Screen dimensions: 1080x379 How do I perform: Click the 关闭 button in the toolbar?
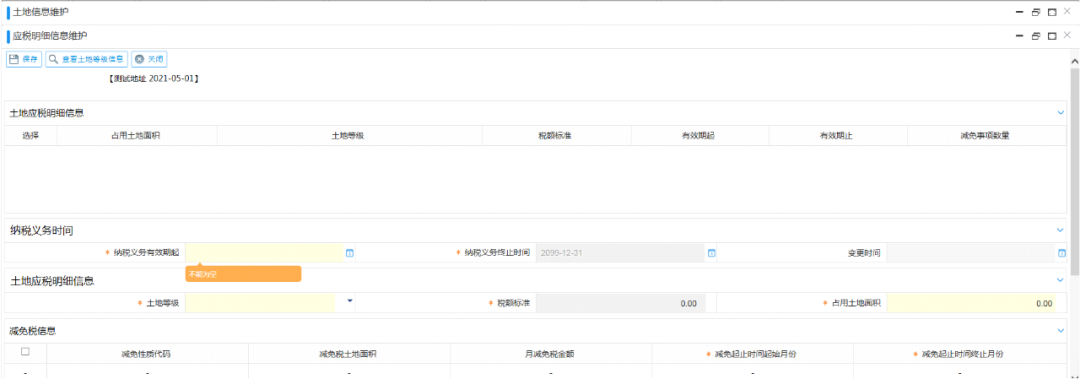[149, 59]
